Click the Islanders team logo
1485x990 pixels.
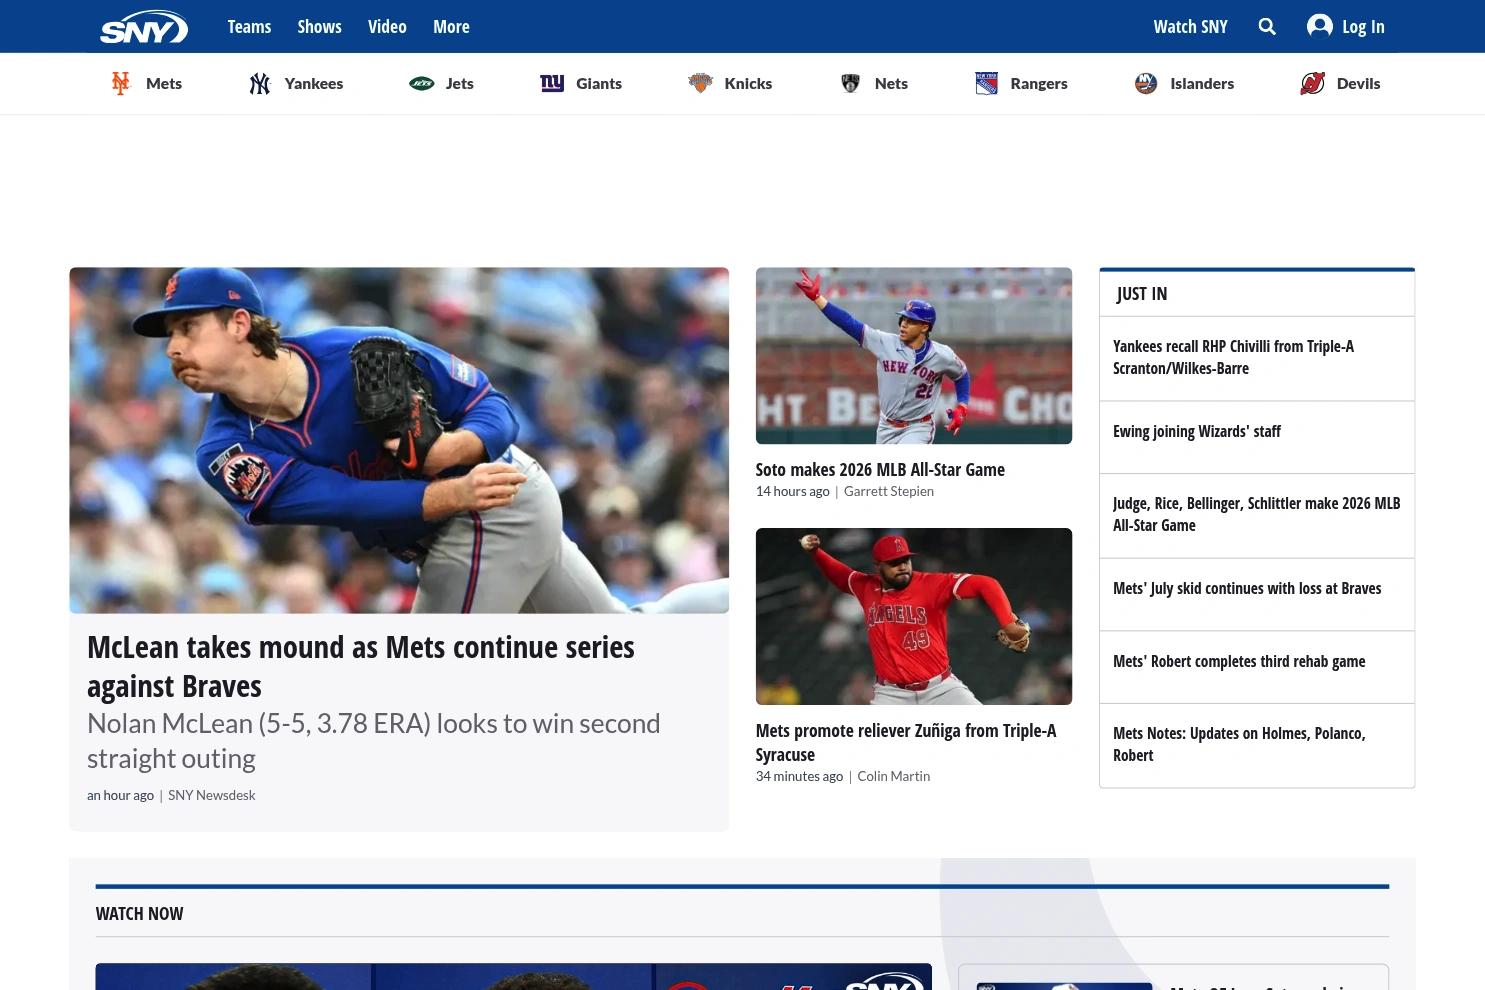tap(1146, 83)
